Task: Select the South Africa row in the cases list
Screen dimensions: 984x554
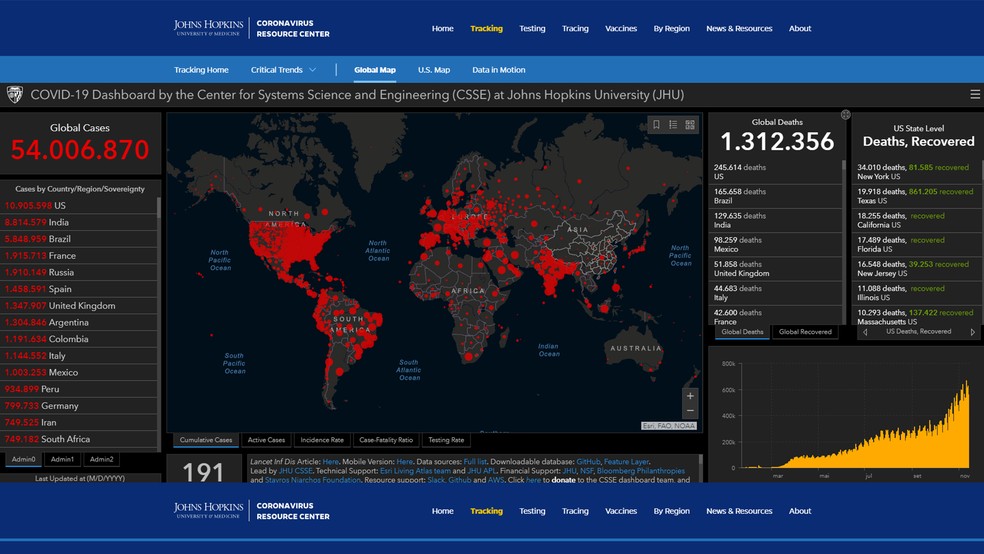Action: pos(79,439)
